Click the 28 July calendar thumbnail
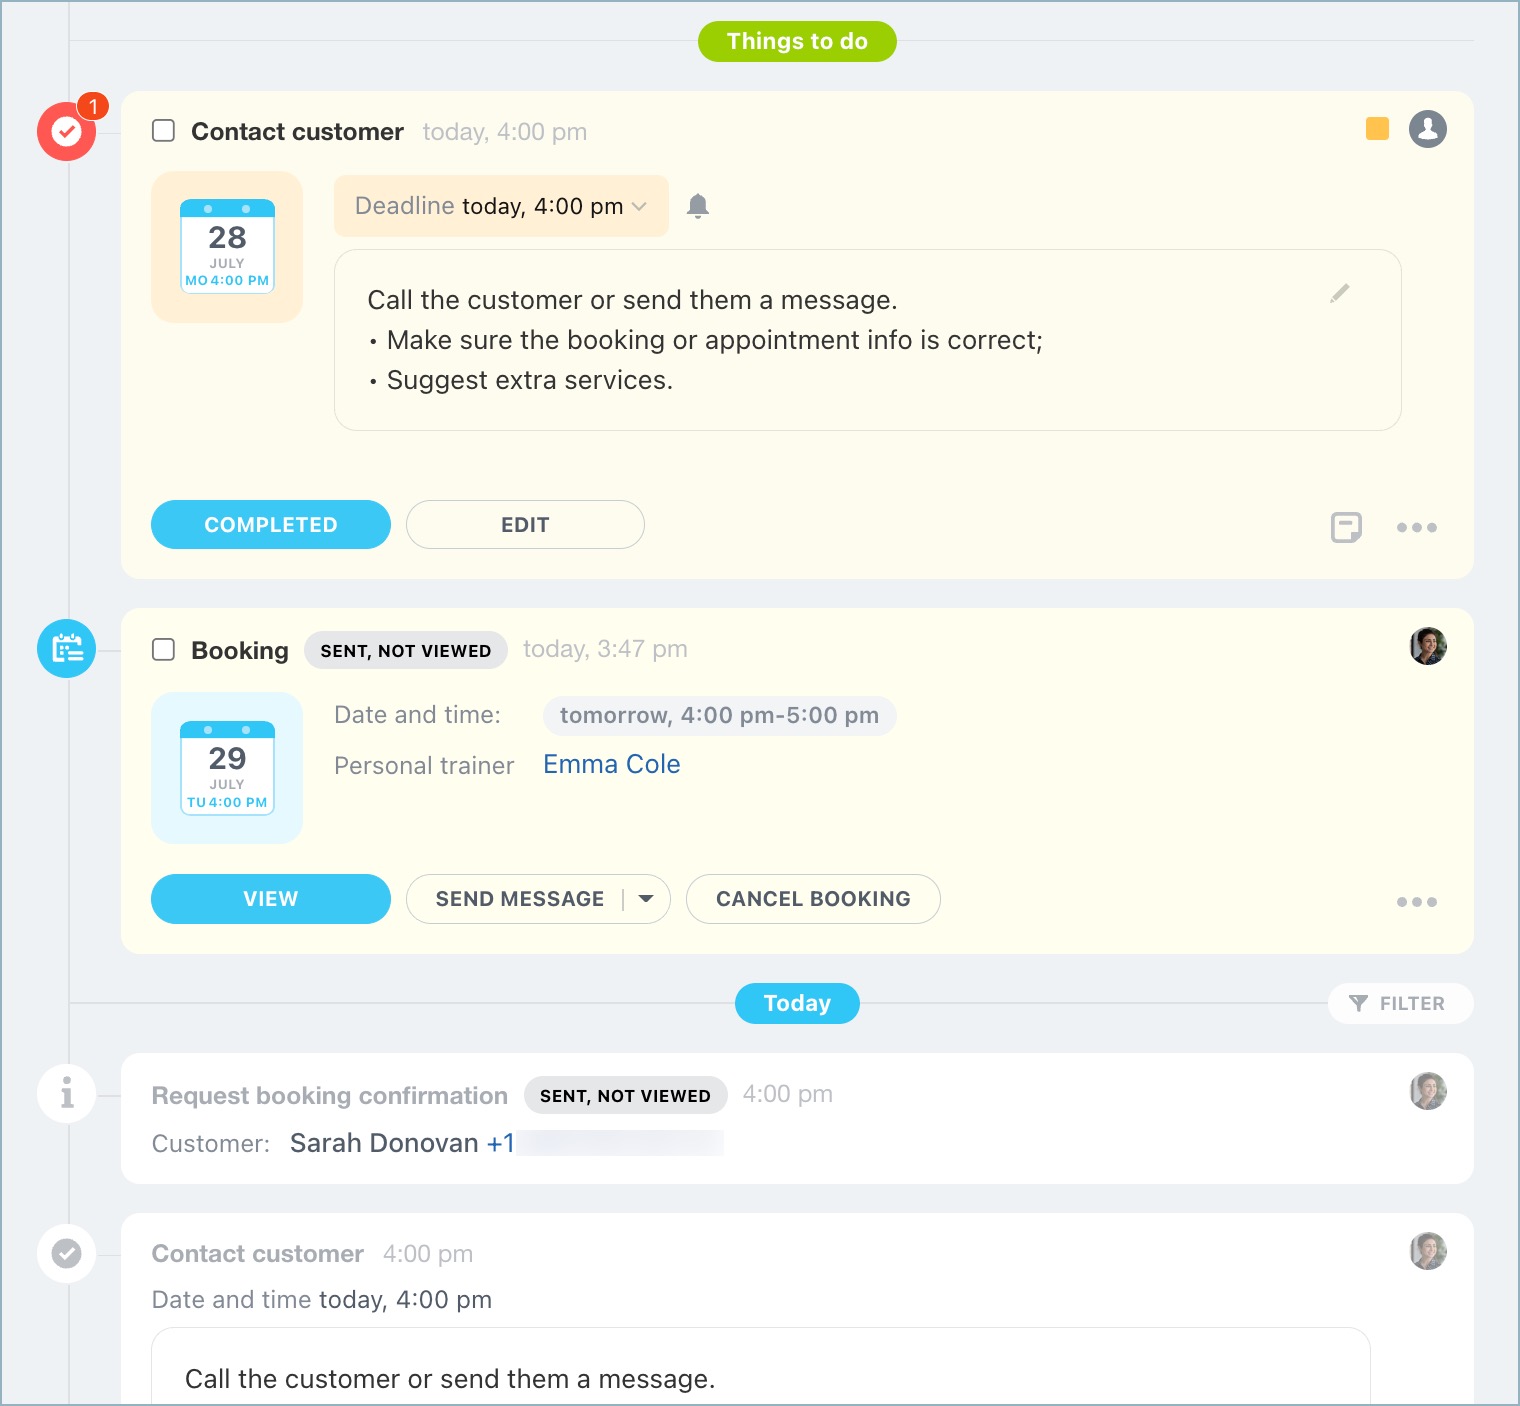1520x1406 pixels. pos(227,247)
